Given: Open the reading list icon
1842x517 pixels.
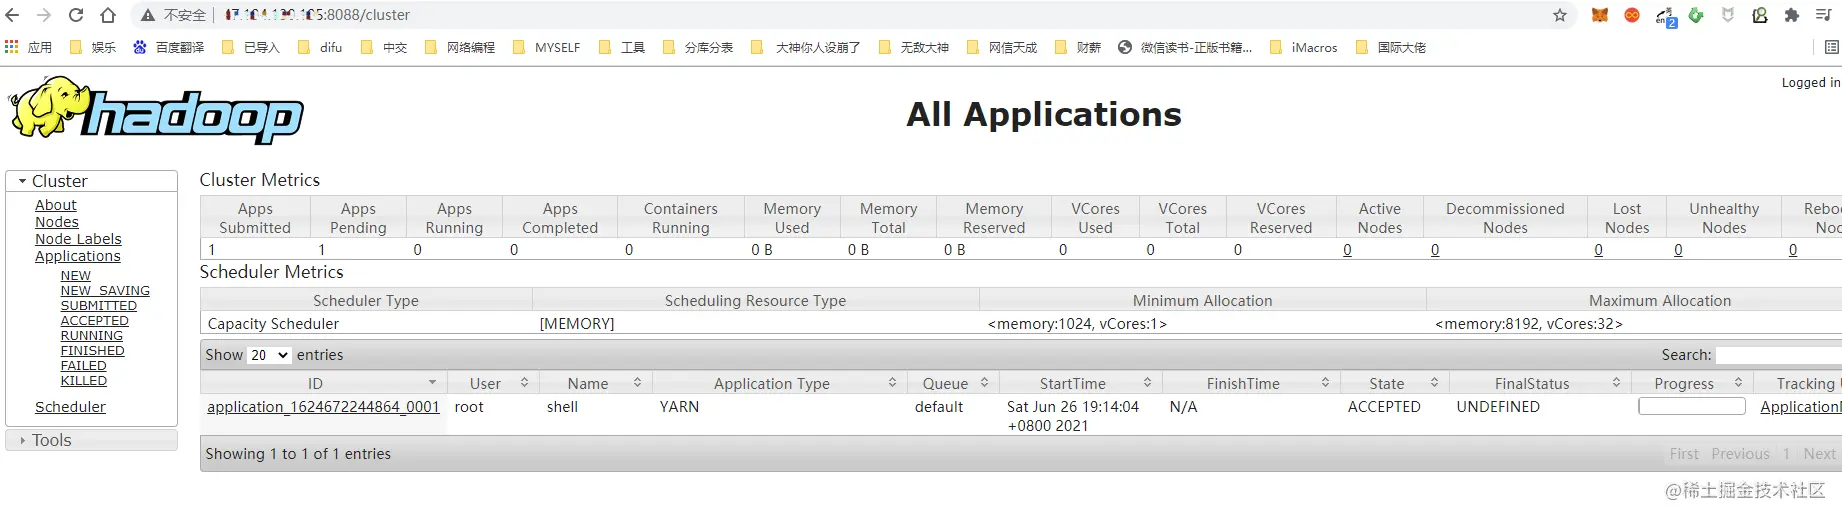Looking at the screenshot, I should [1832, 47].
